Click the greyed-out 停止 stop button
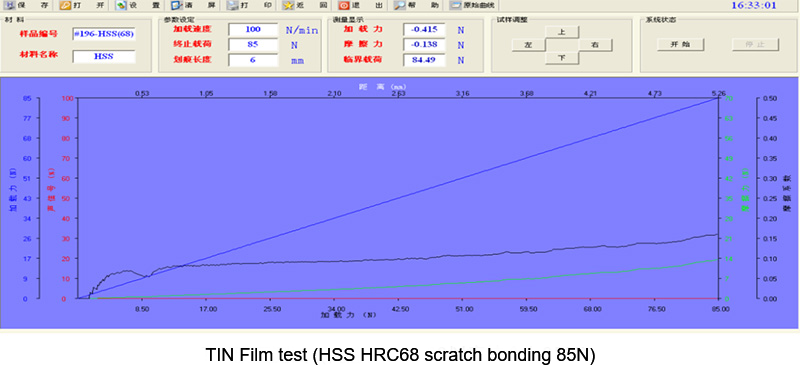Image resolution: width=800 pixels, height=380 pixels. (755, 44)
